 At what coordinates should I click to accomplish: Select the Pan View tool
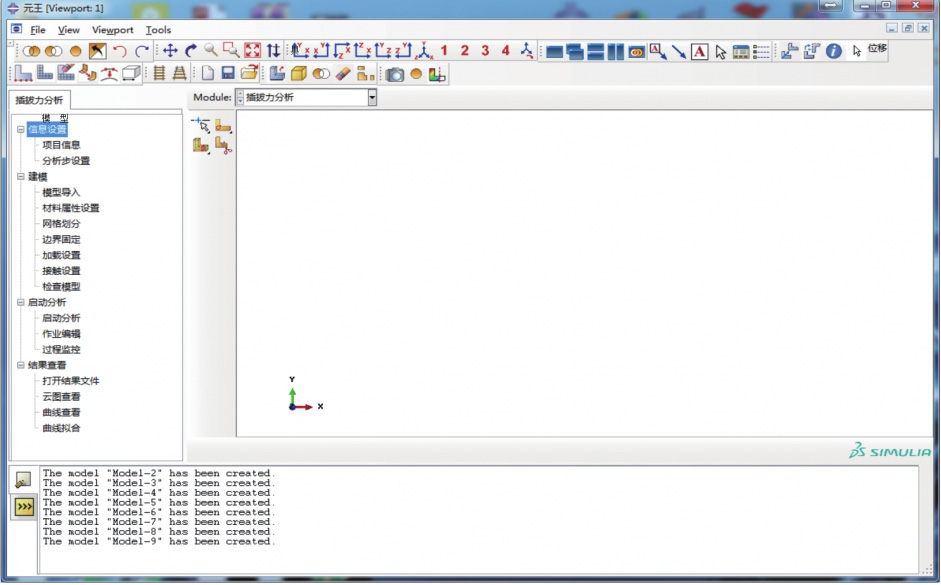(x=170, y=51)
